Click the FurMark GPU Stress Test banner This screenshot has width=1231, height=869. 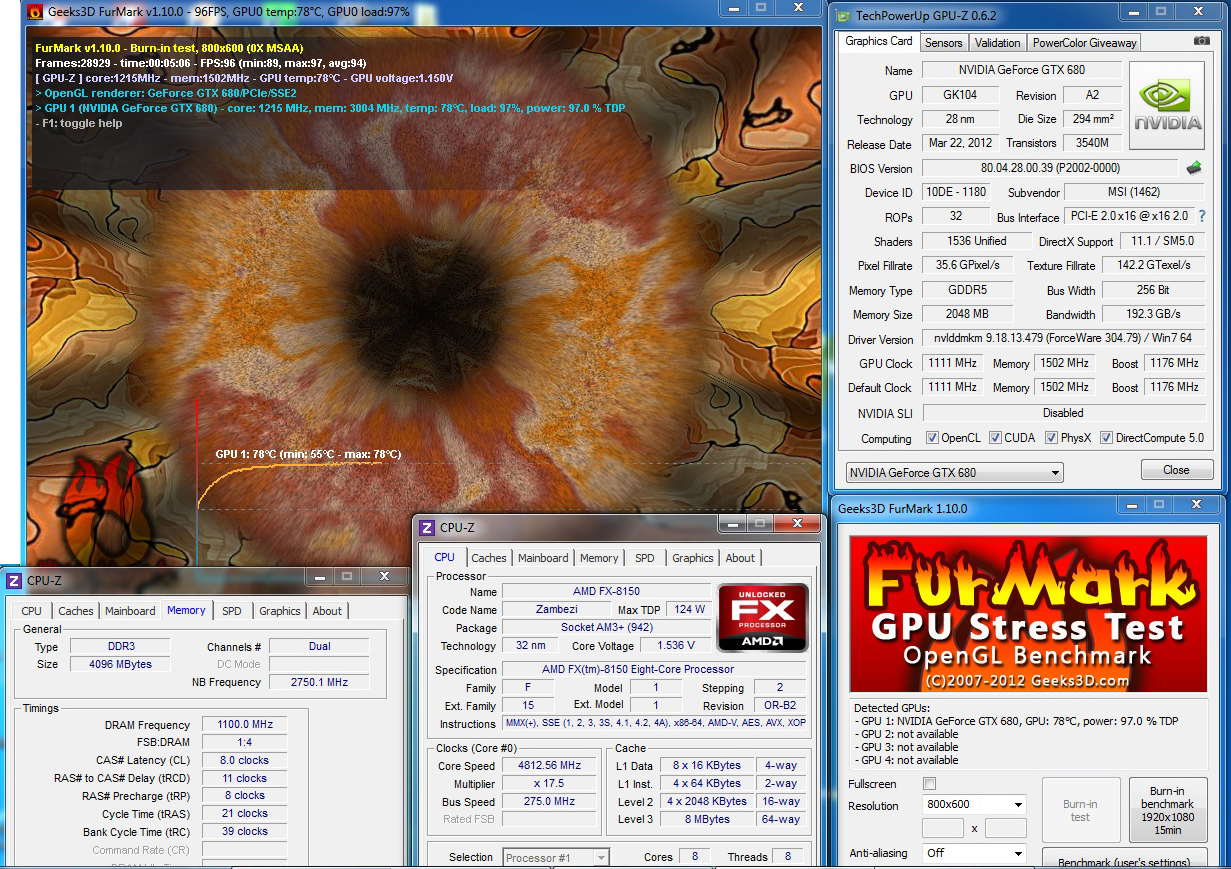pyautogui.click(x=1029, y=614)
